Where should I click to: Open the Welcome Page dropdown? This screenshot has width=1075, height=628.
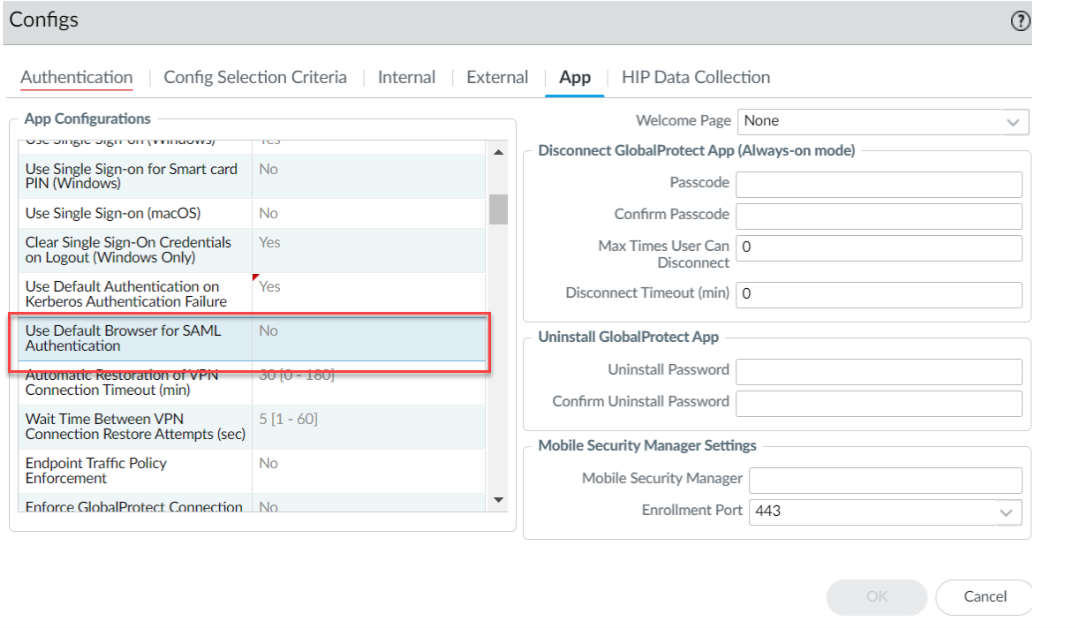point(882,121)
